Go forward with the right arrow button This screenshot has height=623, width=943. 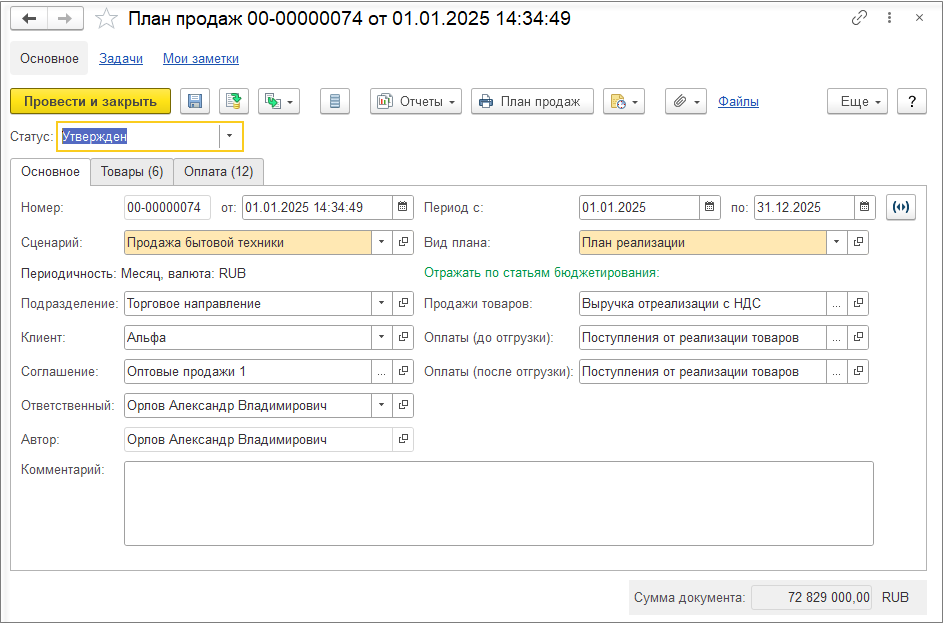coord(65,19)
